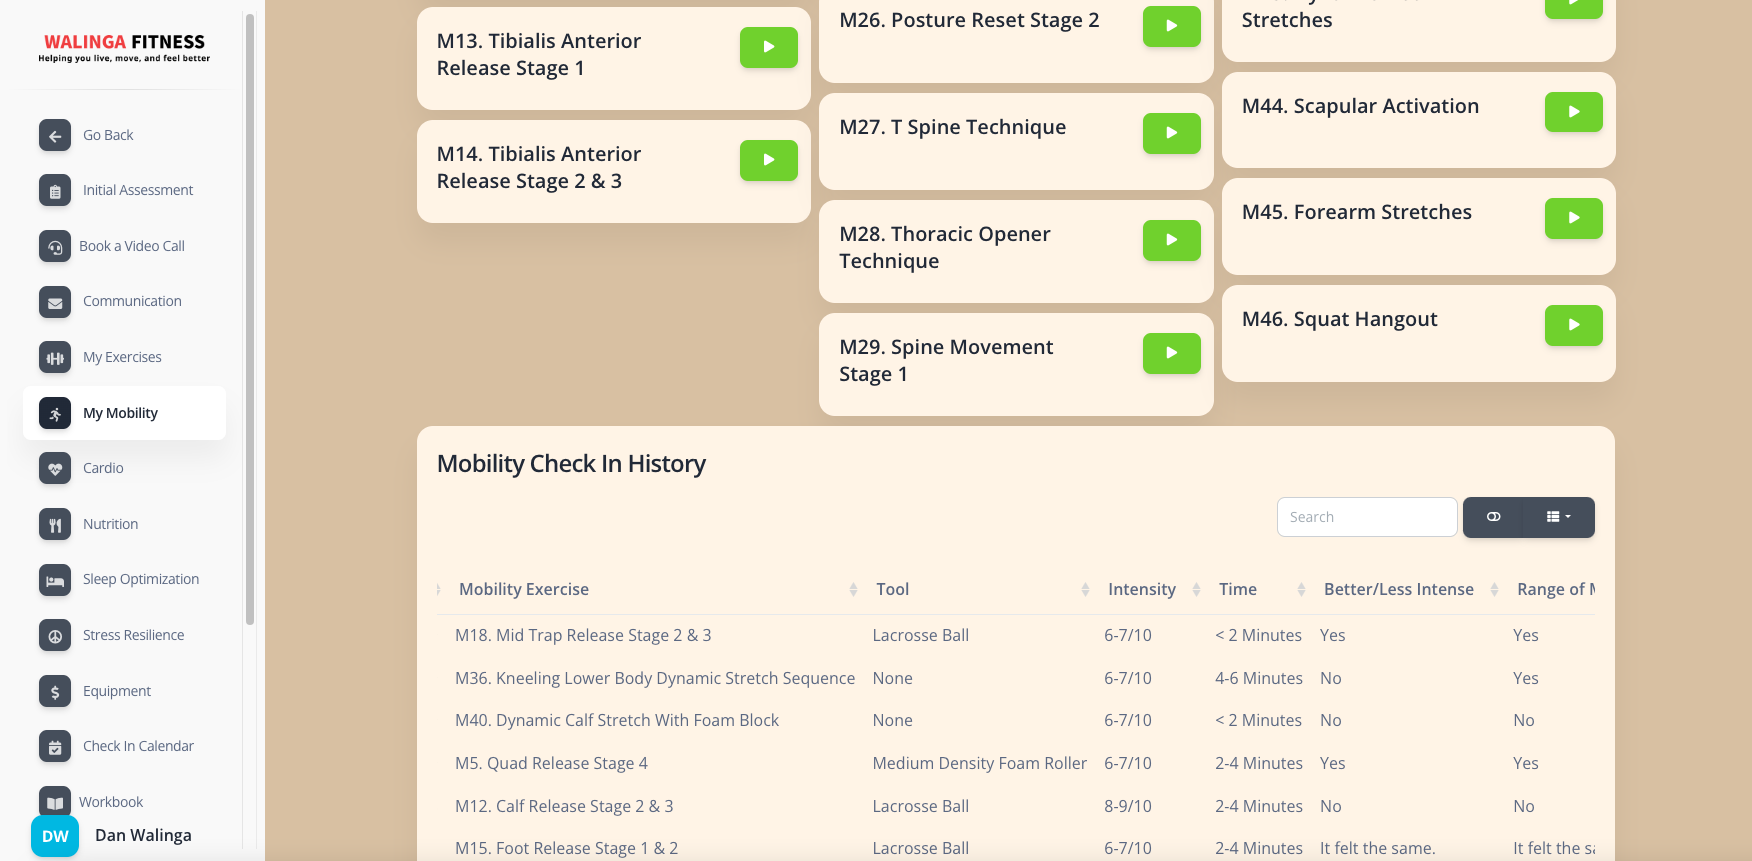This screenshot has width=1752, height=861.
Task: Open My Exercises menu item
Action: click(x=122, y=357)
